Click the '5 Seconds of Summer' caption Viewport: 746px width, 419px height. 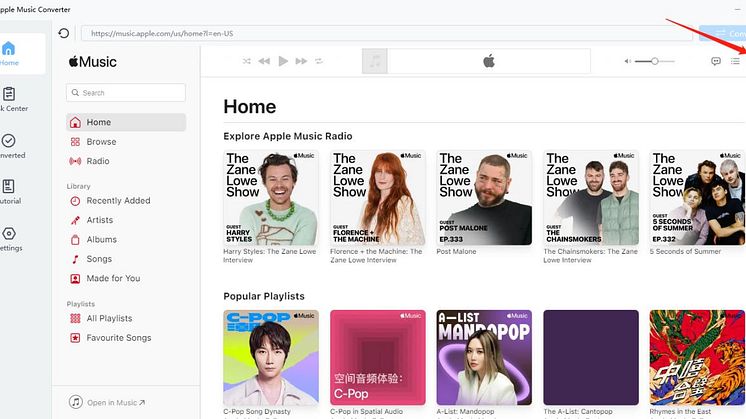tap(686, 252)
